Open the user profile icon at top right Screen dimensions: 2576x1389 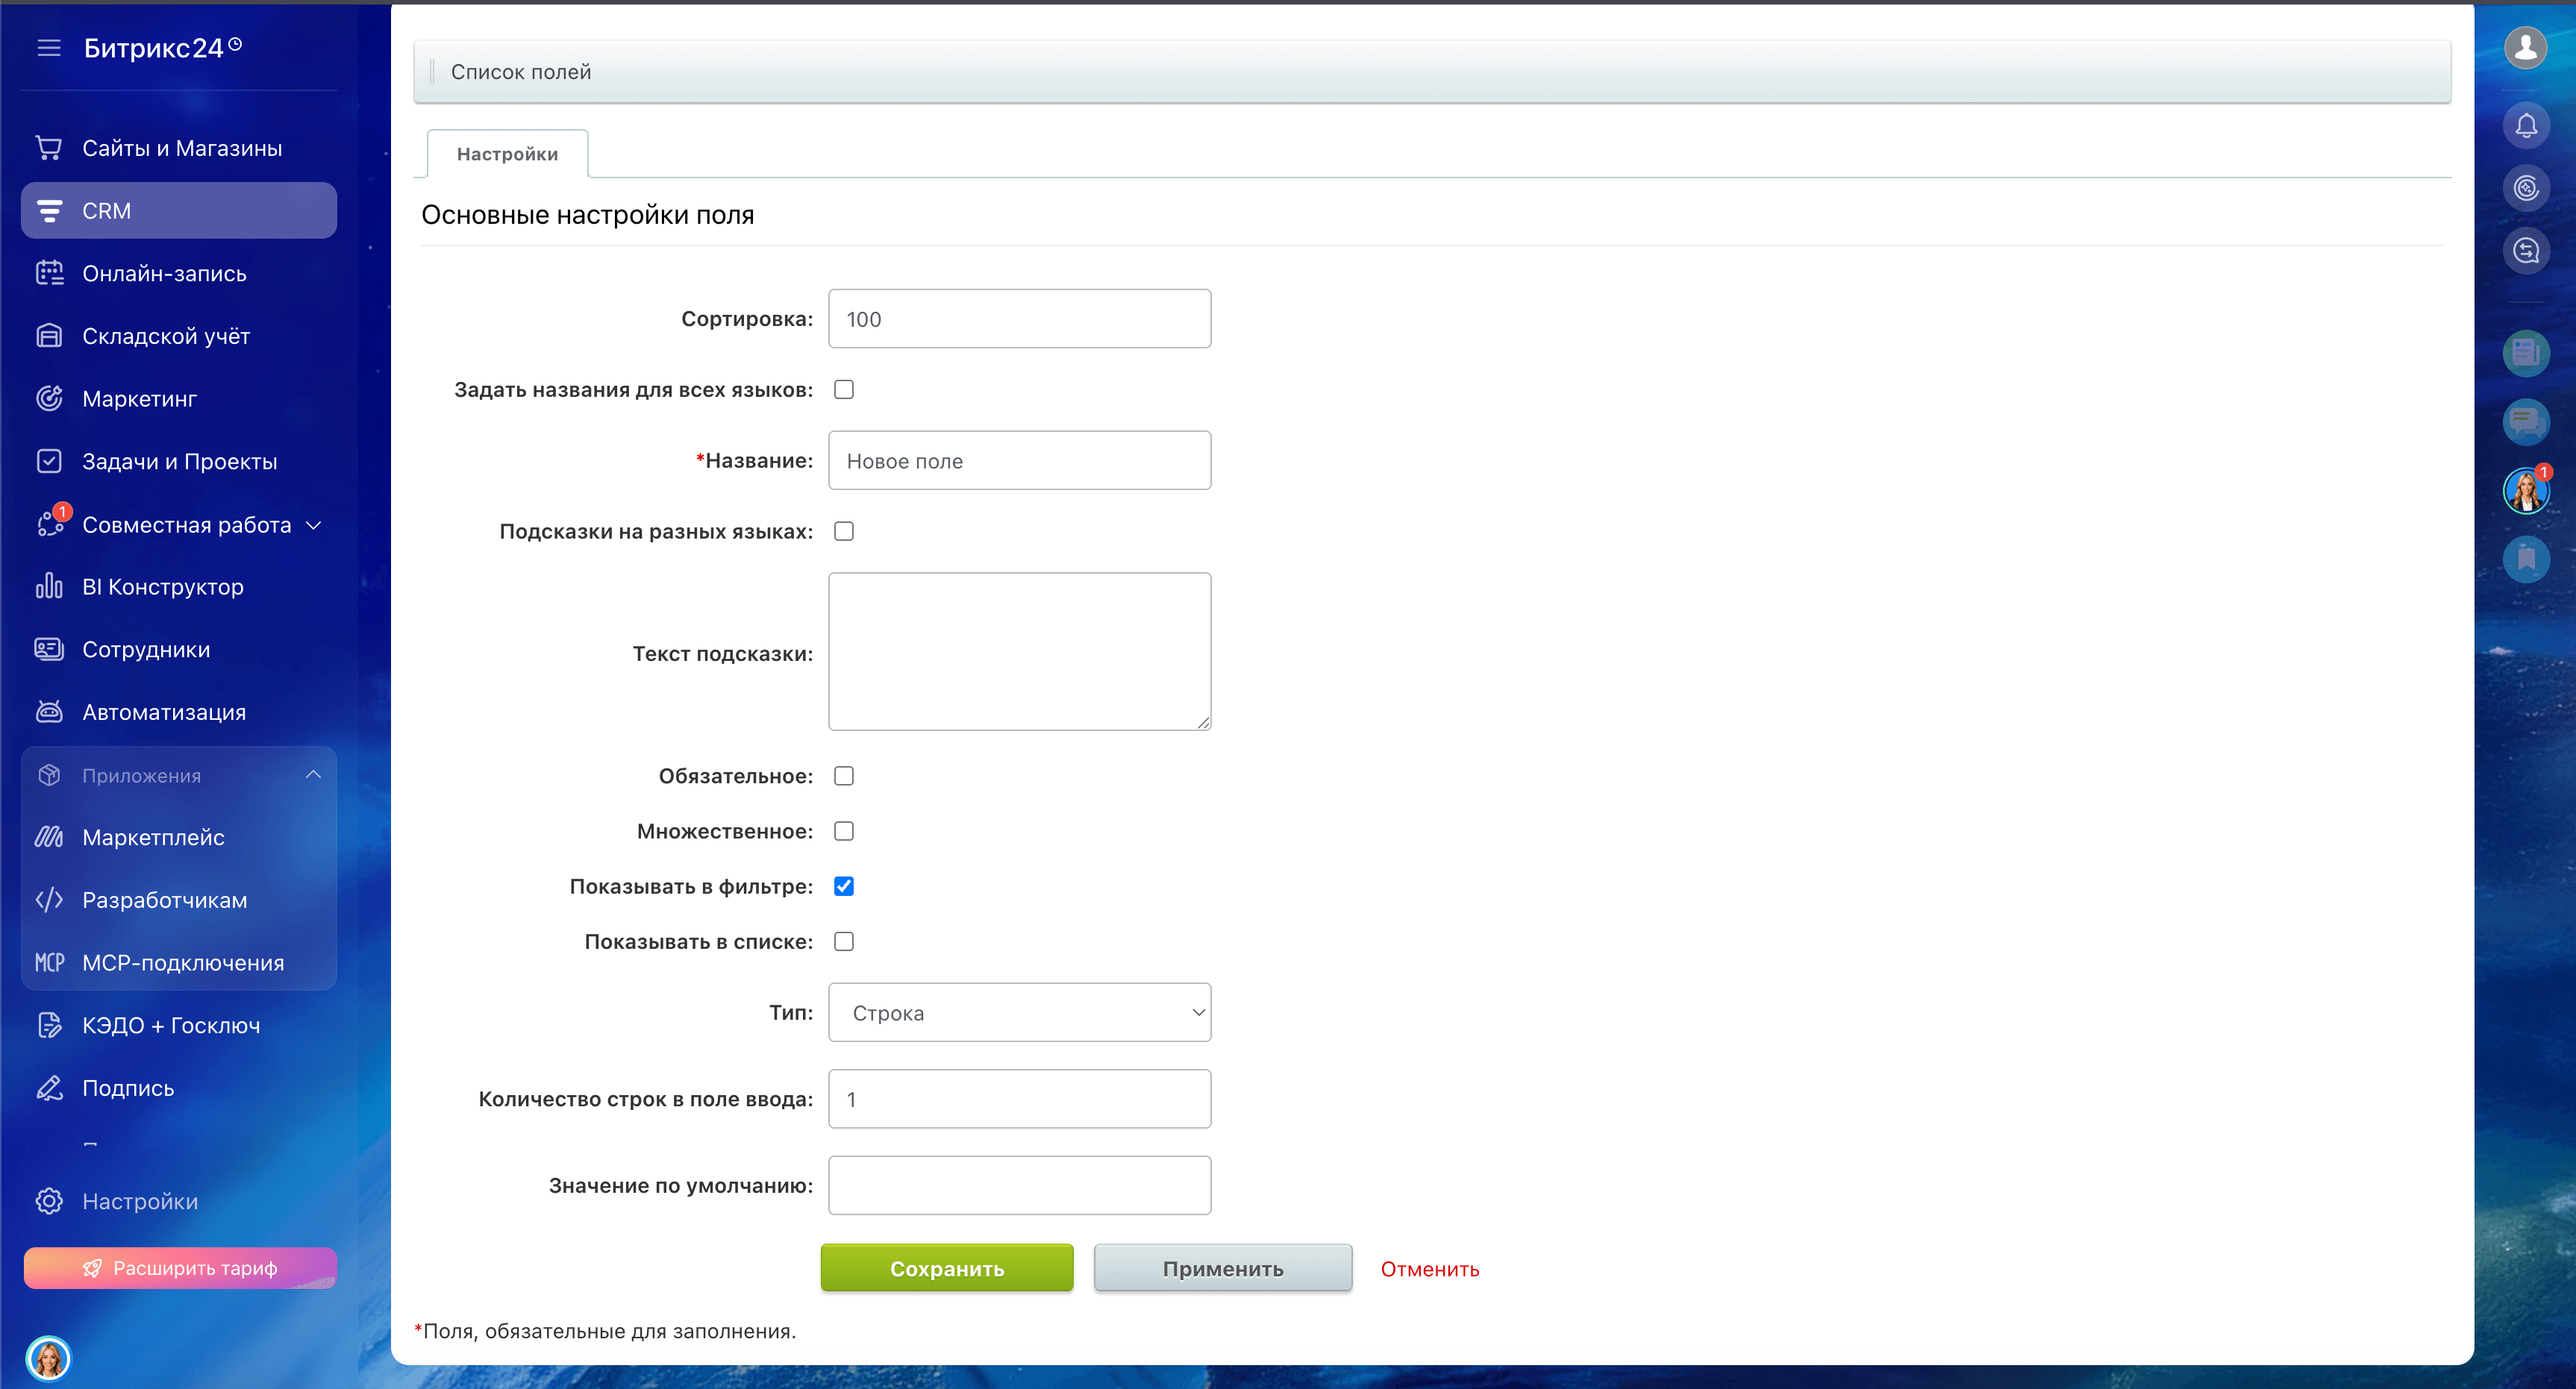2525,47
